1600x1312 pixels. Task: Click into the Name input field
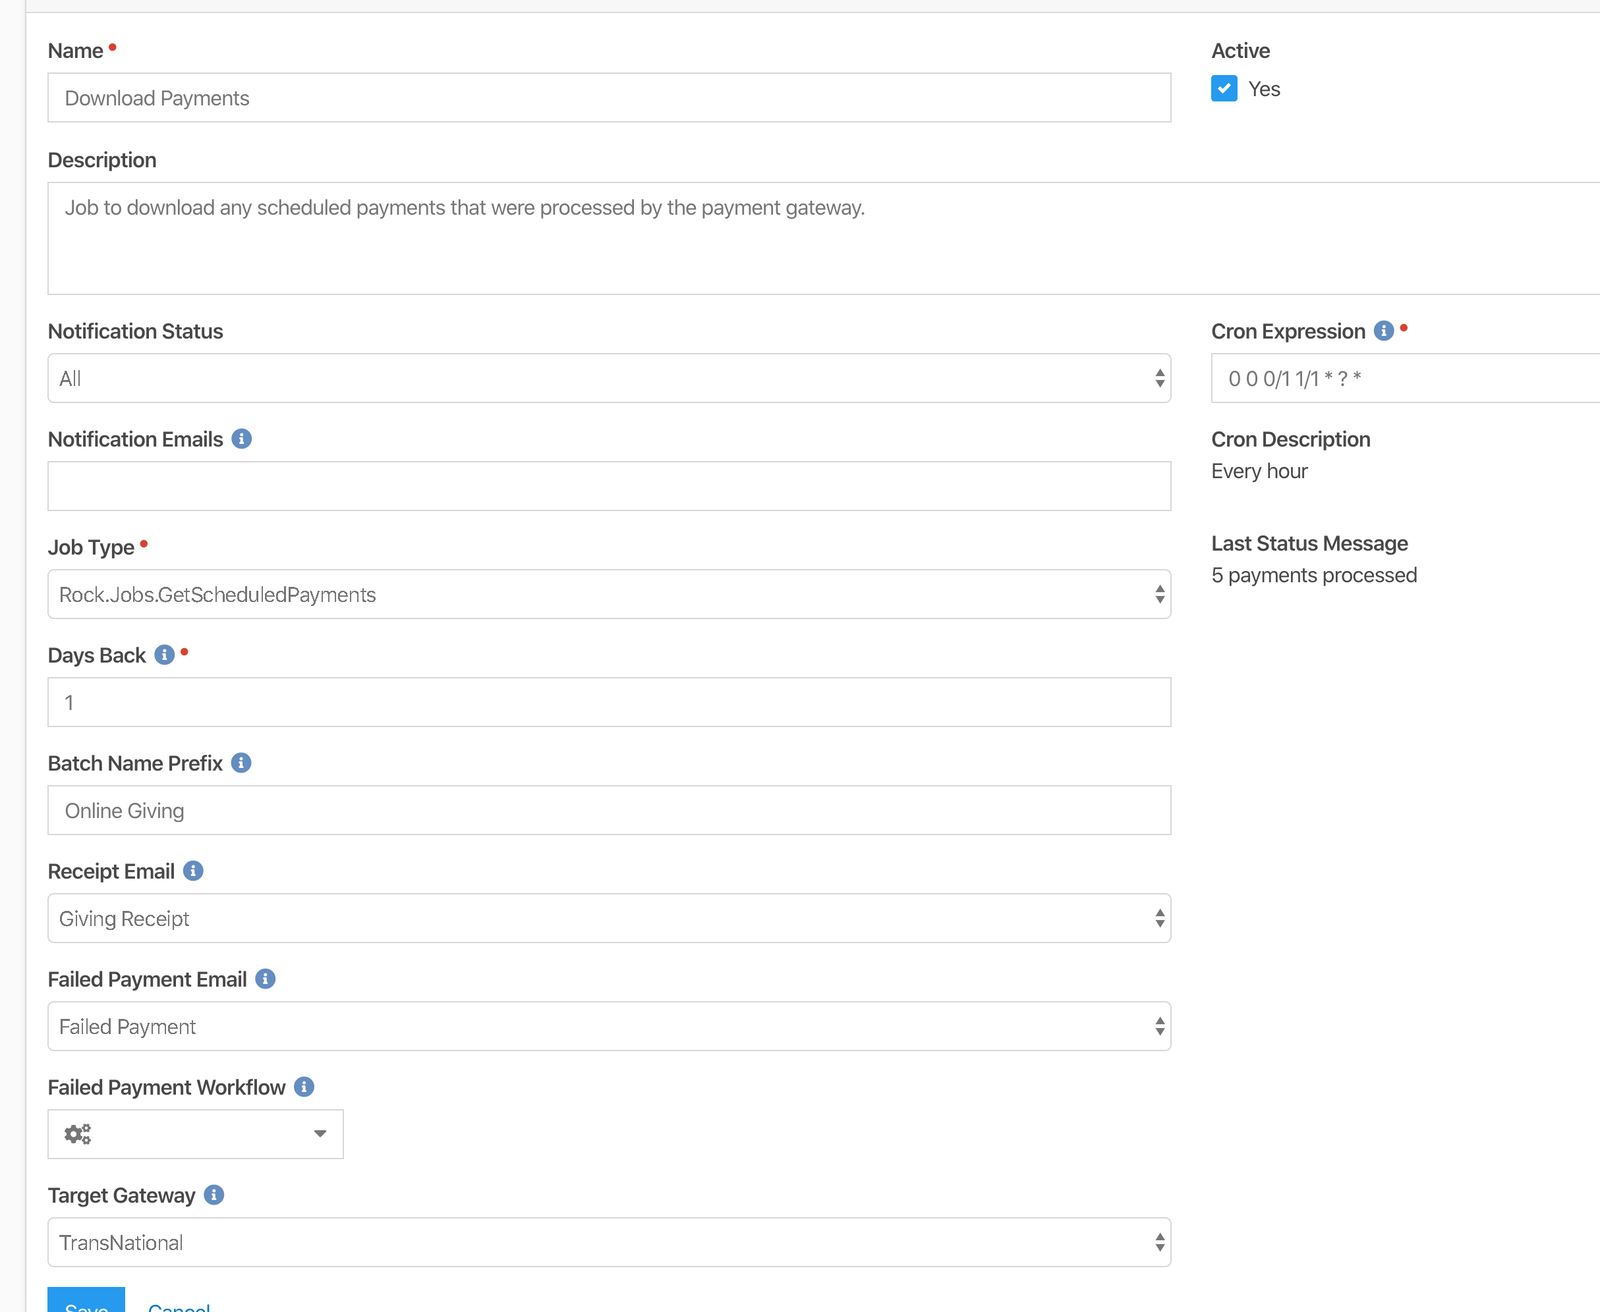point(609,97)
